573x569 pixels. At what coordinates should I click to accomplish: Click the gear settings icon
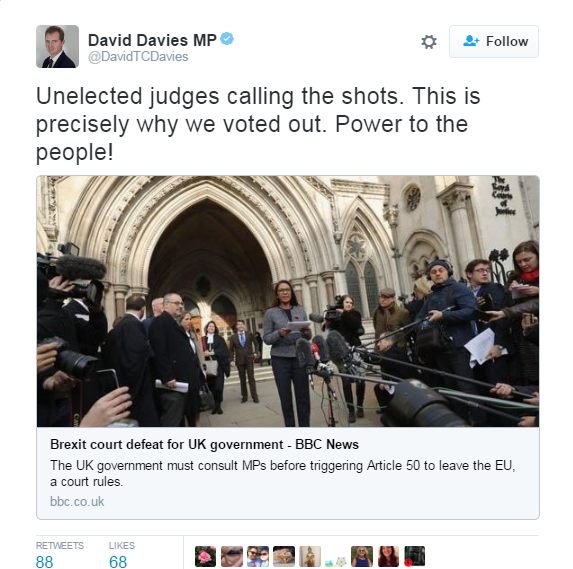pos(429,42)
